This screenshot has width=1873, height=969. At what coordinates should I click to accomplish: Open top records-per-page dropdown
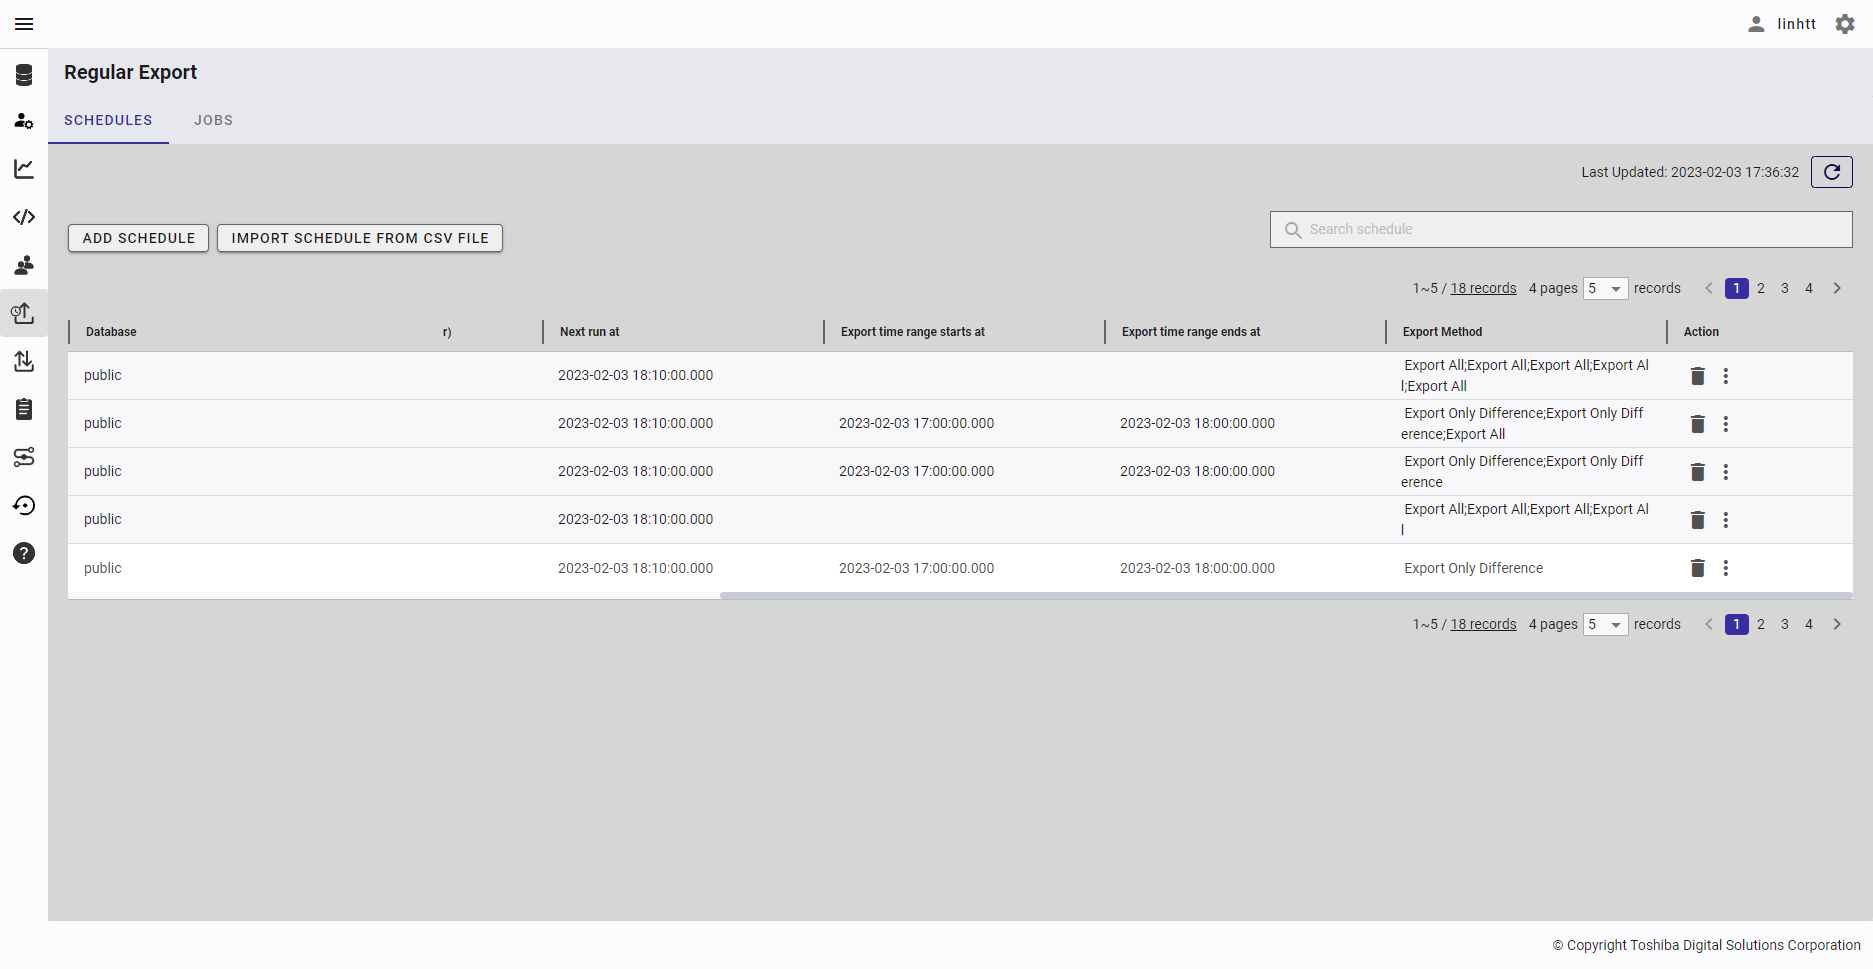[x=1606, y=288]
